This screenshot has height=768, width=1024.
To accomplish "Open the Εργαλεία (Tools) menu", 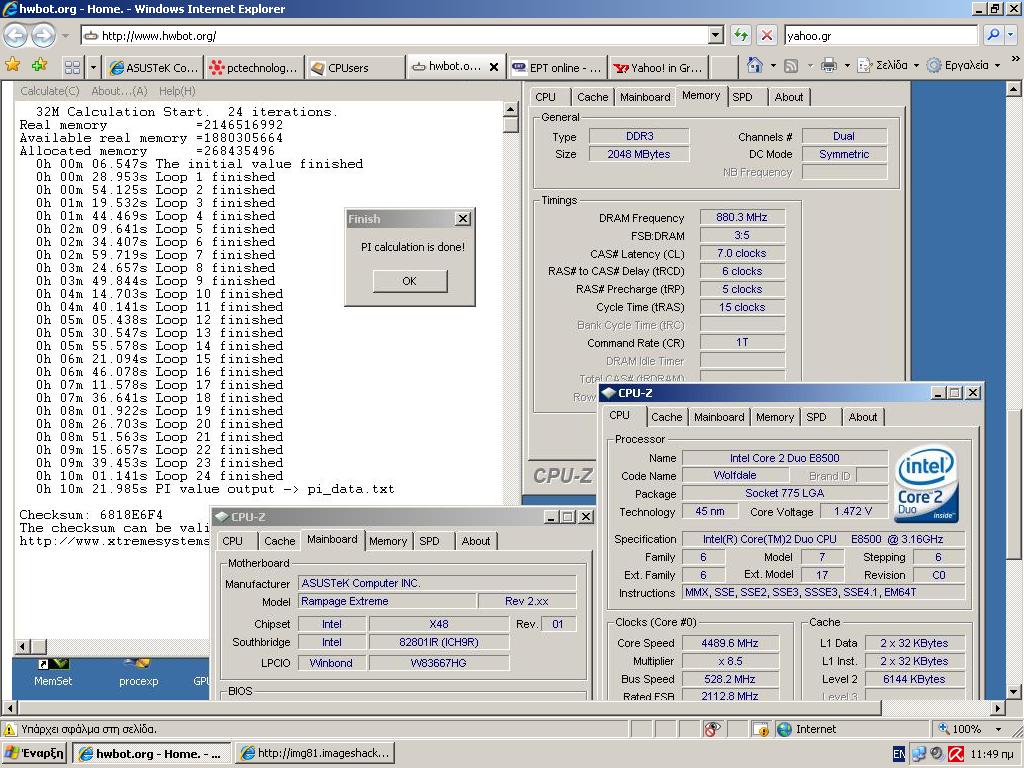I will [x=963, y=65].
